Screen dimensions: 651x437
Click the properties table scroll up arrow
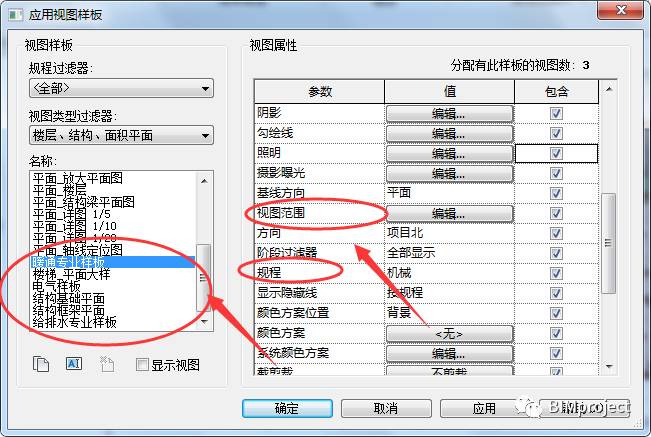click(608, 89)
